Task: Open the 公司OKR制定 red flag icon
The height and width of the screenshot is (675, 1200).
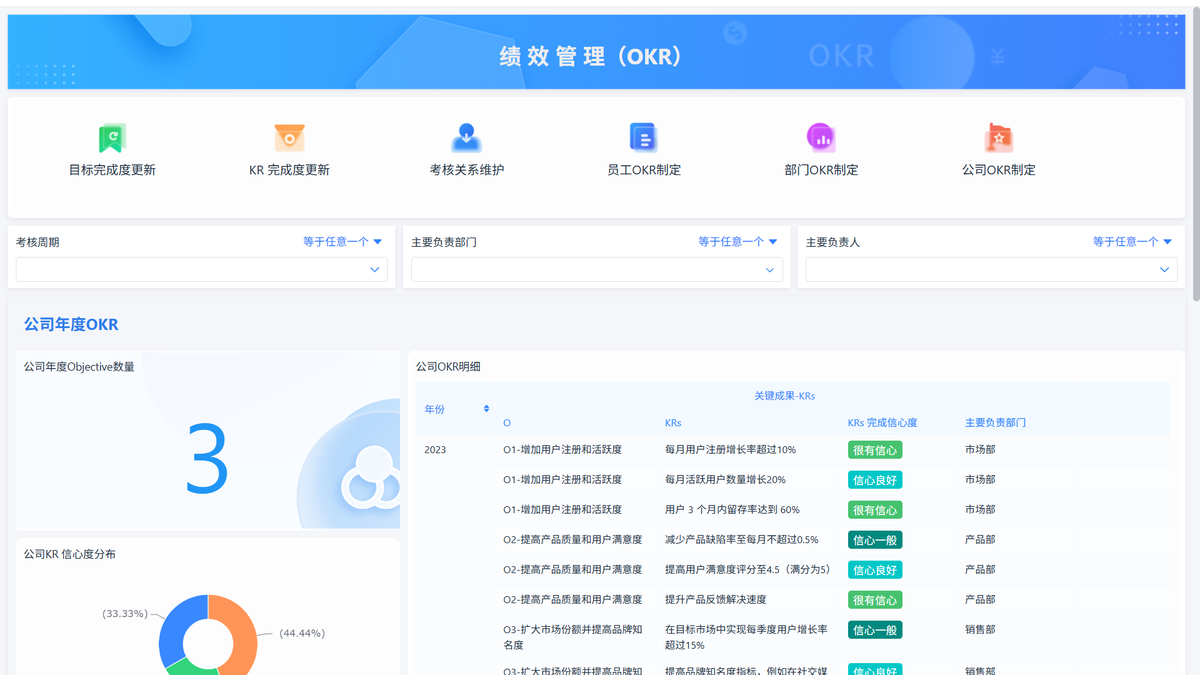Action: (998, 138)
